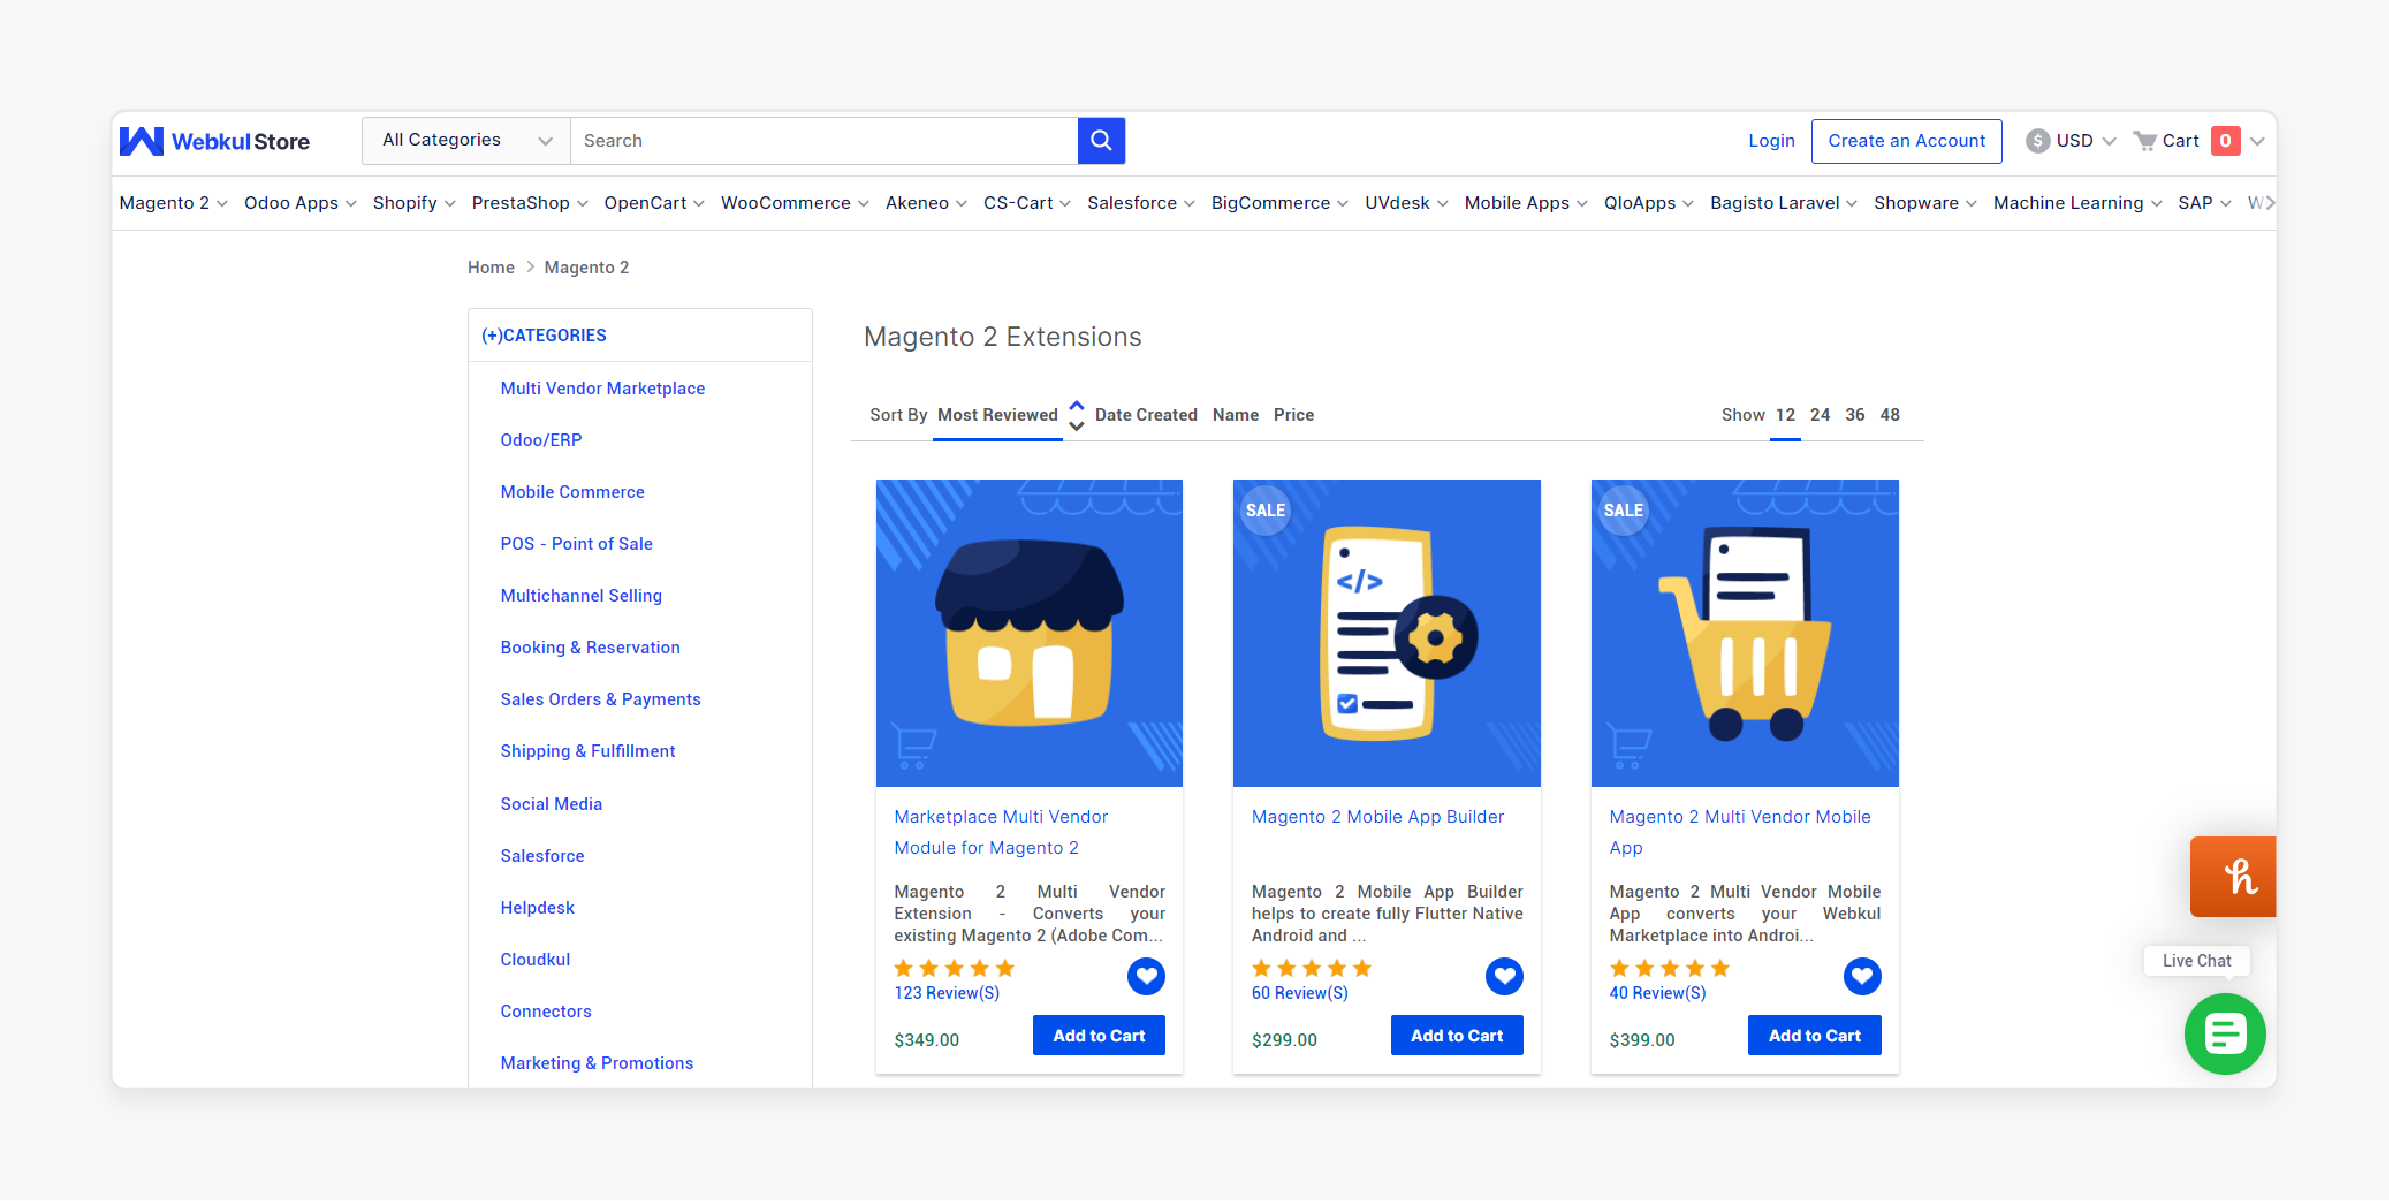Toggle wishlist heart on Marketplace Multi Vendor Module
Image resolution: width=2389 pixels, height=1201 pixels.
click(x=1146, y=976)
